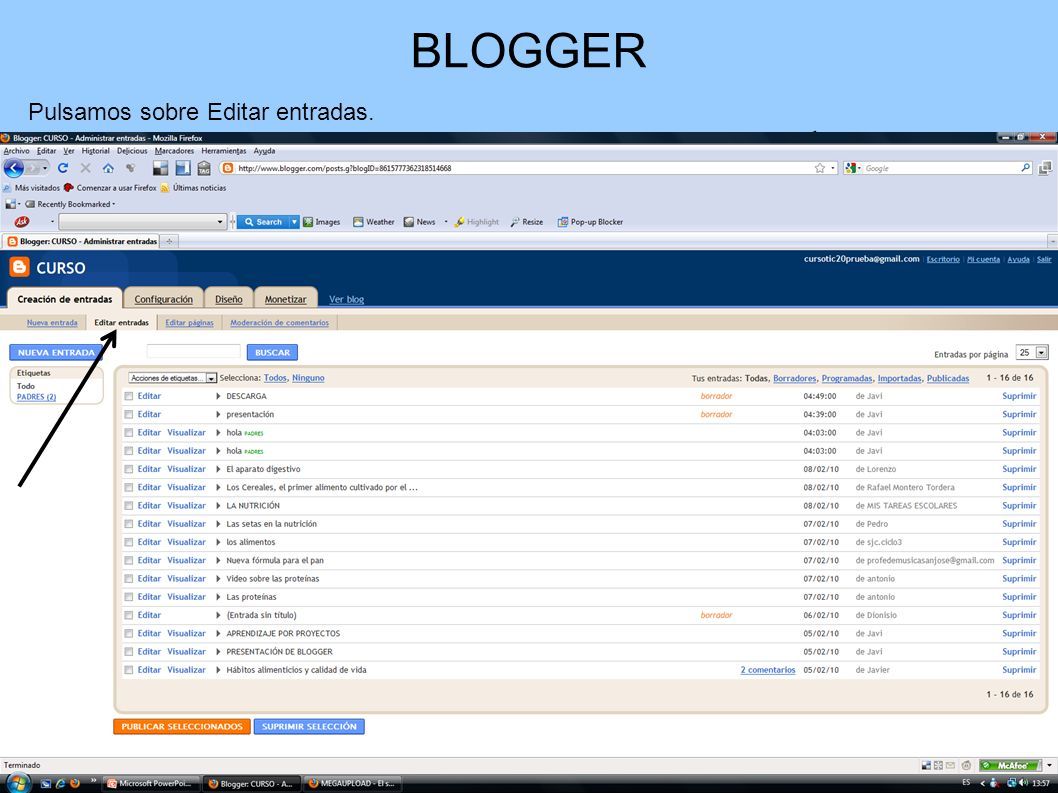
Task: Reload the page with the refresh icon
Action: coord(63,168)
